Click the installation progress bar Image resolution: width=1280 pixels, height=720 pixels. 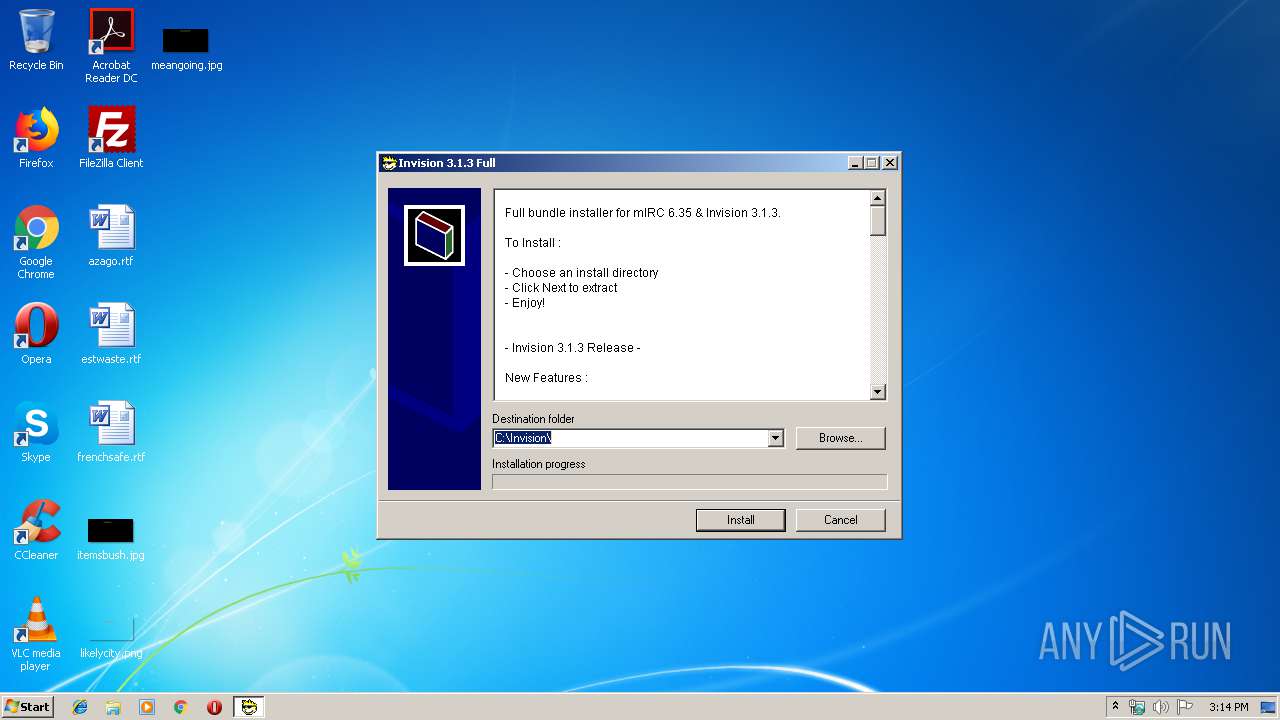point(690,482)
